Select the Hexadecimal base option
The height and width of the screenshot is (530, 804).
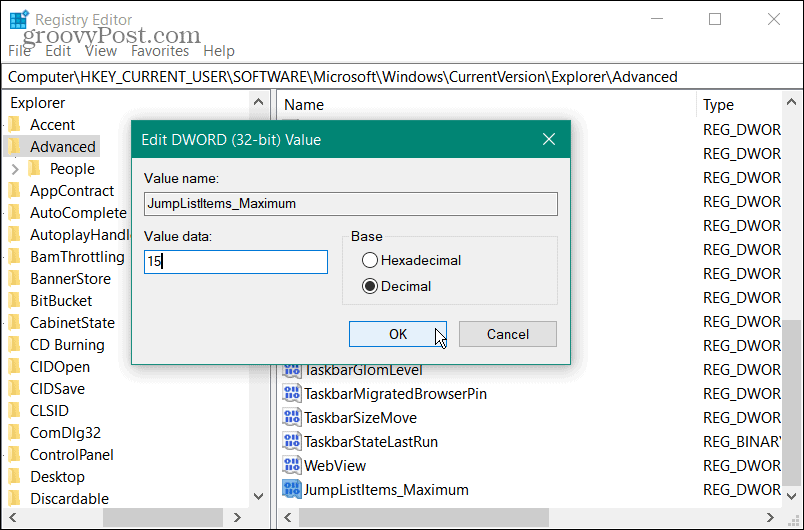[x=370, y=260]
